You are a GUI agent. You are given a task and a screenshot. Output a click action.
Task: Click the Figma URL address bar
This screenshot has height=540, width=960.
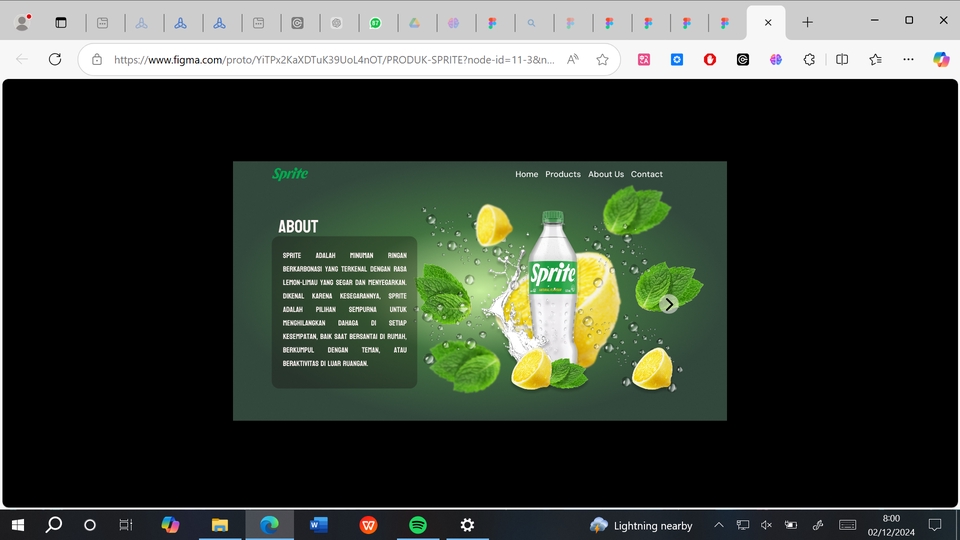pos(334,59)
